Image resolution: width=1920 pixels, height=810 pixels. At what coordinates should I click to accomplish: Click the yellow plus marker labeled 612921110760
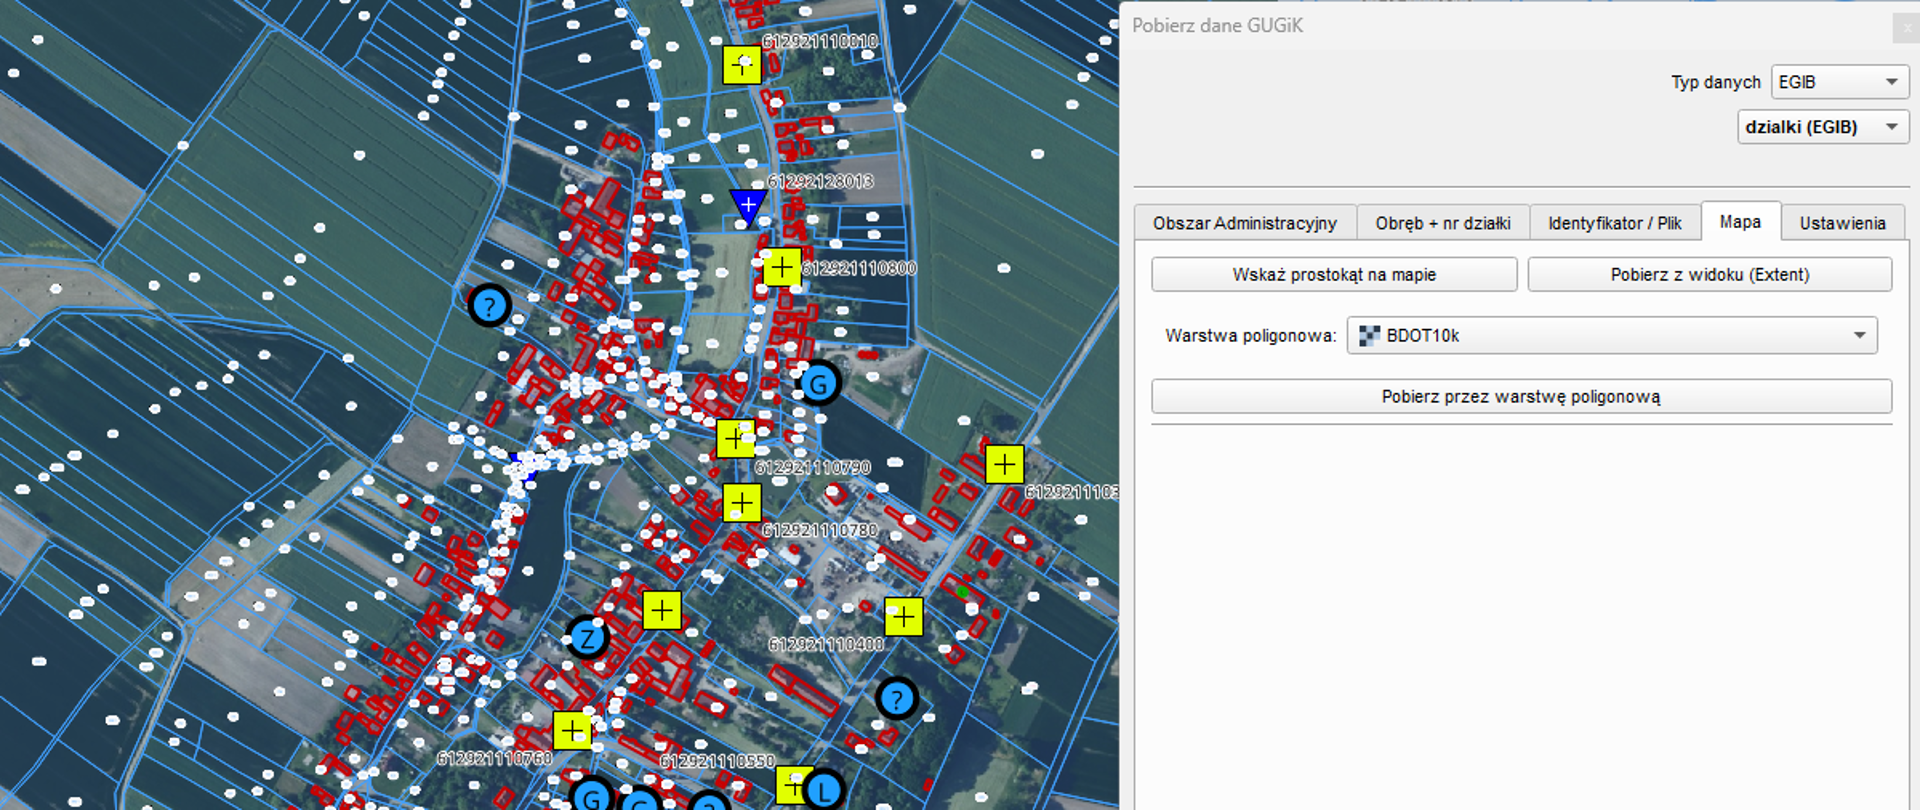pos(572,731)
